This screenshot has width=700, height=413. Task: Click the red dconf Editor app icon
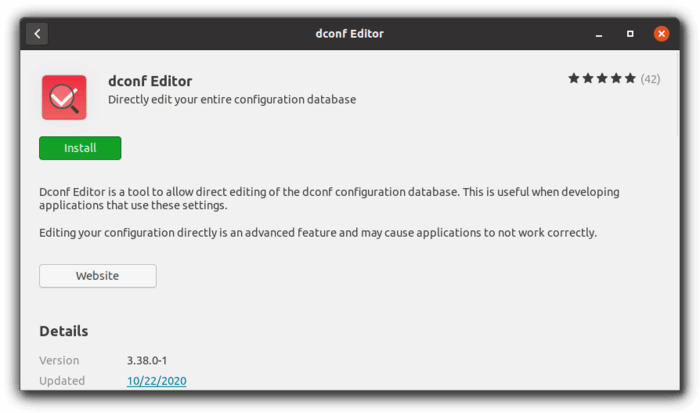pos(64,97)
